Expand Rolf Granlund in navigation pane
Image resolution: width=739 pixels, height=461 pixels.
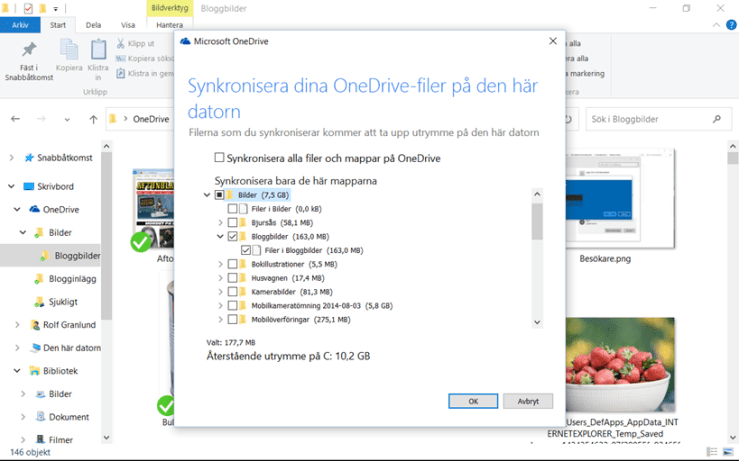coord(18,325)
